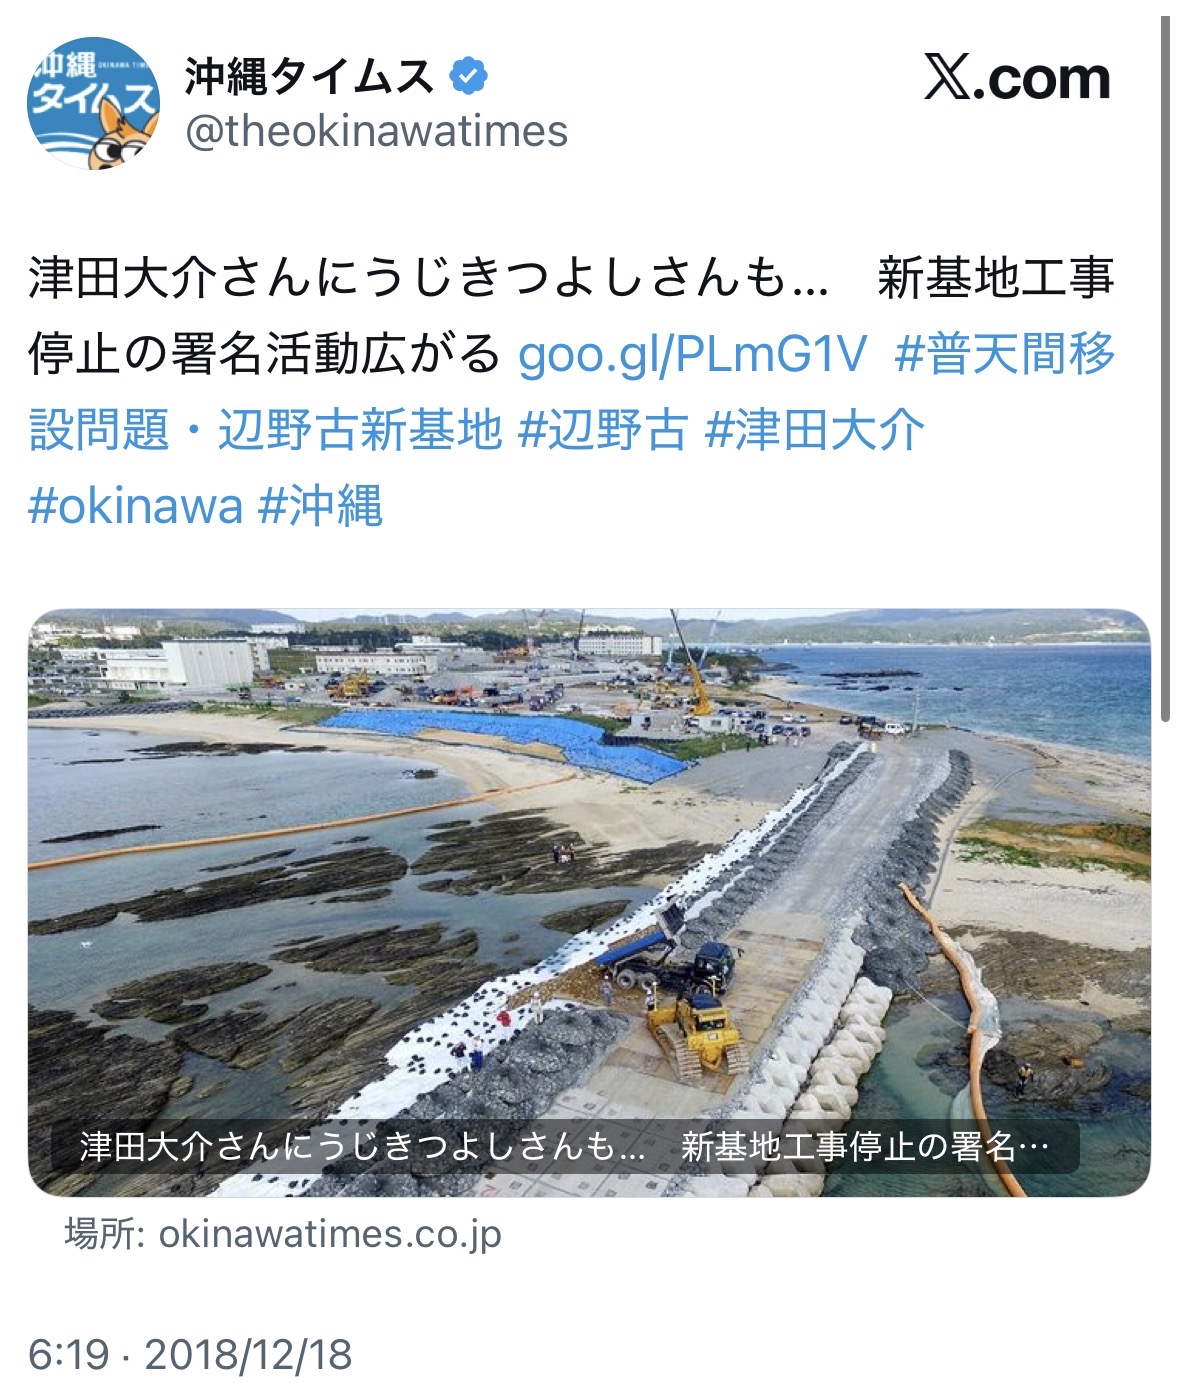Open the okinawatimes.co.jp source link
The image size is (1179, 1398).
pyautogui.click(x=283, y=1234)
